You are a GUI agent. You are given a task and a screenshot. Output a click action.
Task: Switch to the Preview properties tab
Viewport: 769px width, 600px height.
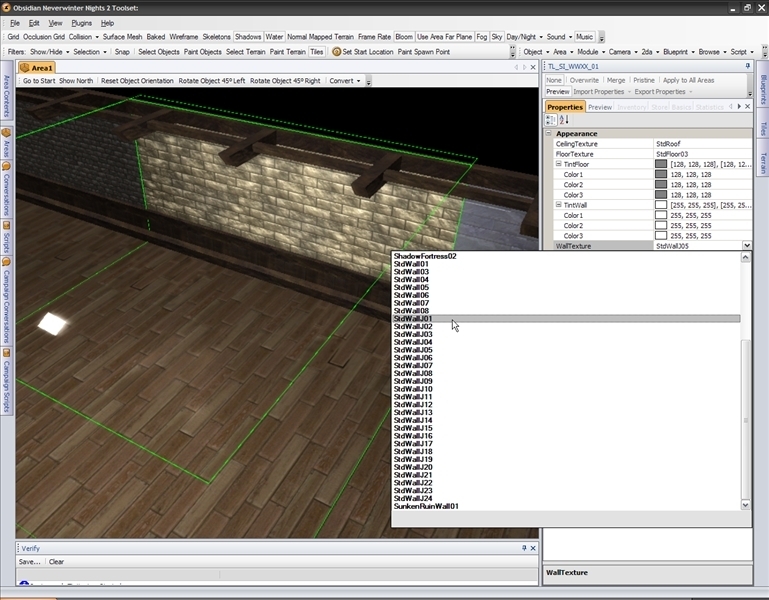[600, 107]
